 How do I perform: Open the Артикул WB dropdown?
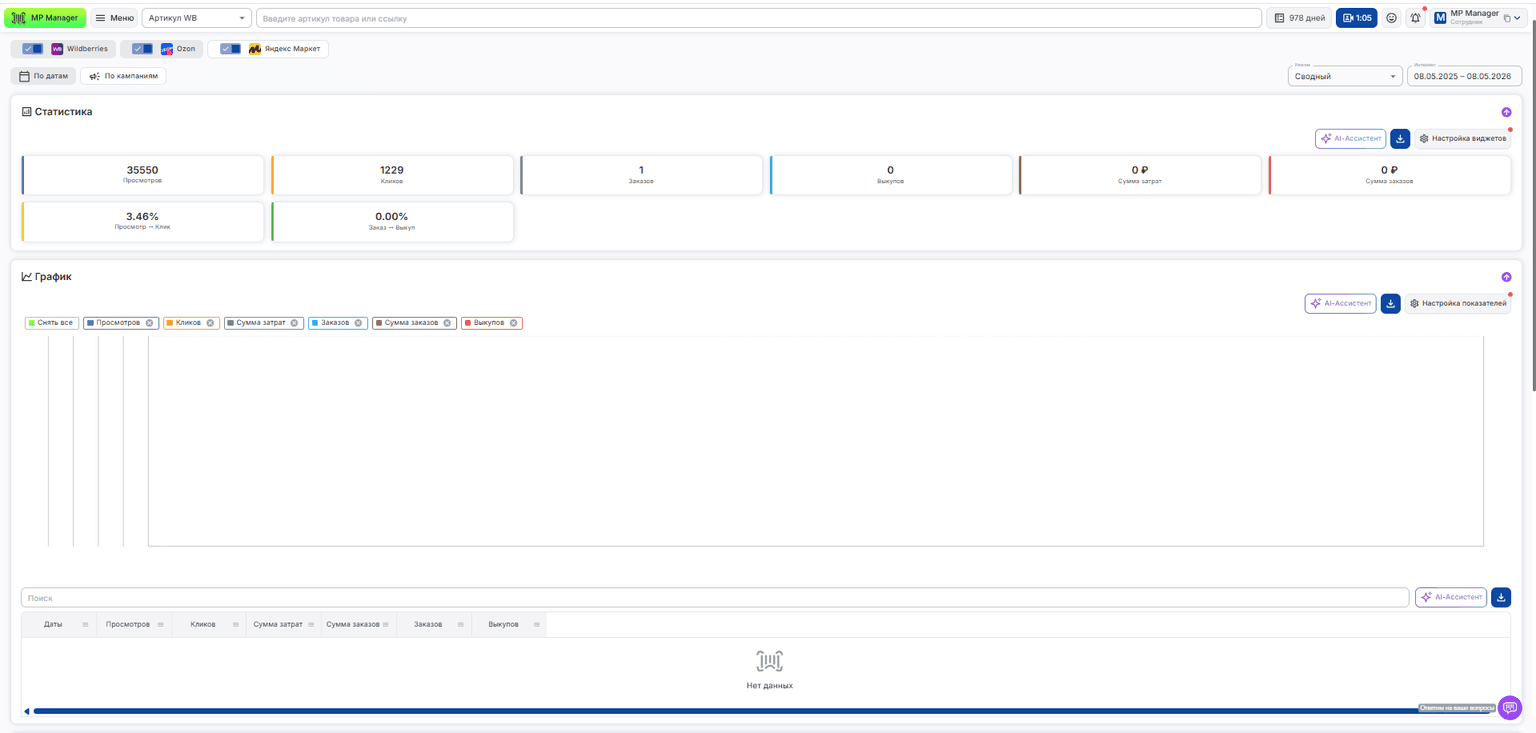point(197,18)
